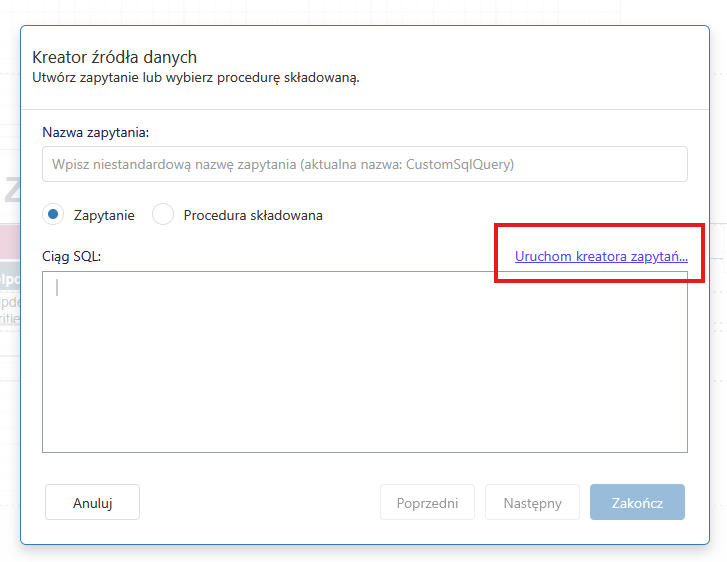Finish the wizard with the blue Zakończ button
This screenshot has height=562, width=727.
(x=637, y=503)
